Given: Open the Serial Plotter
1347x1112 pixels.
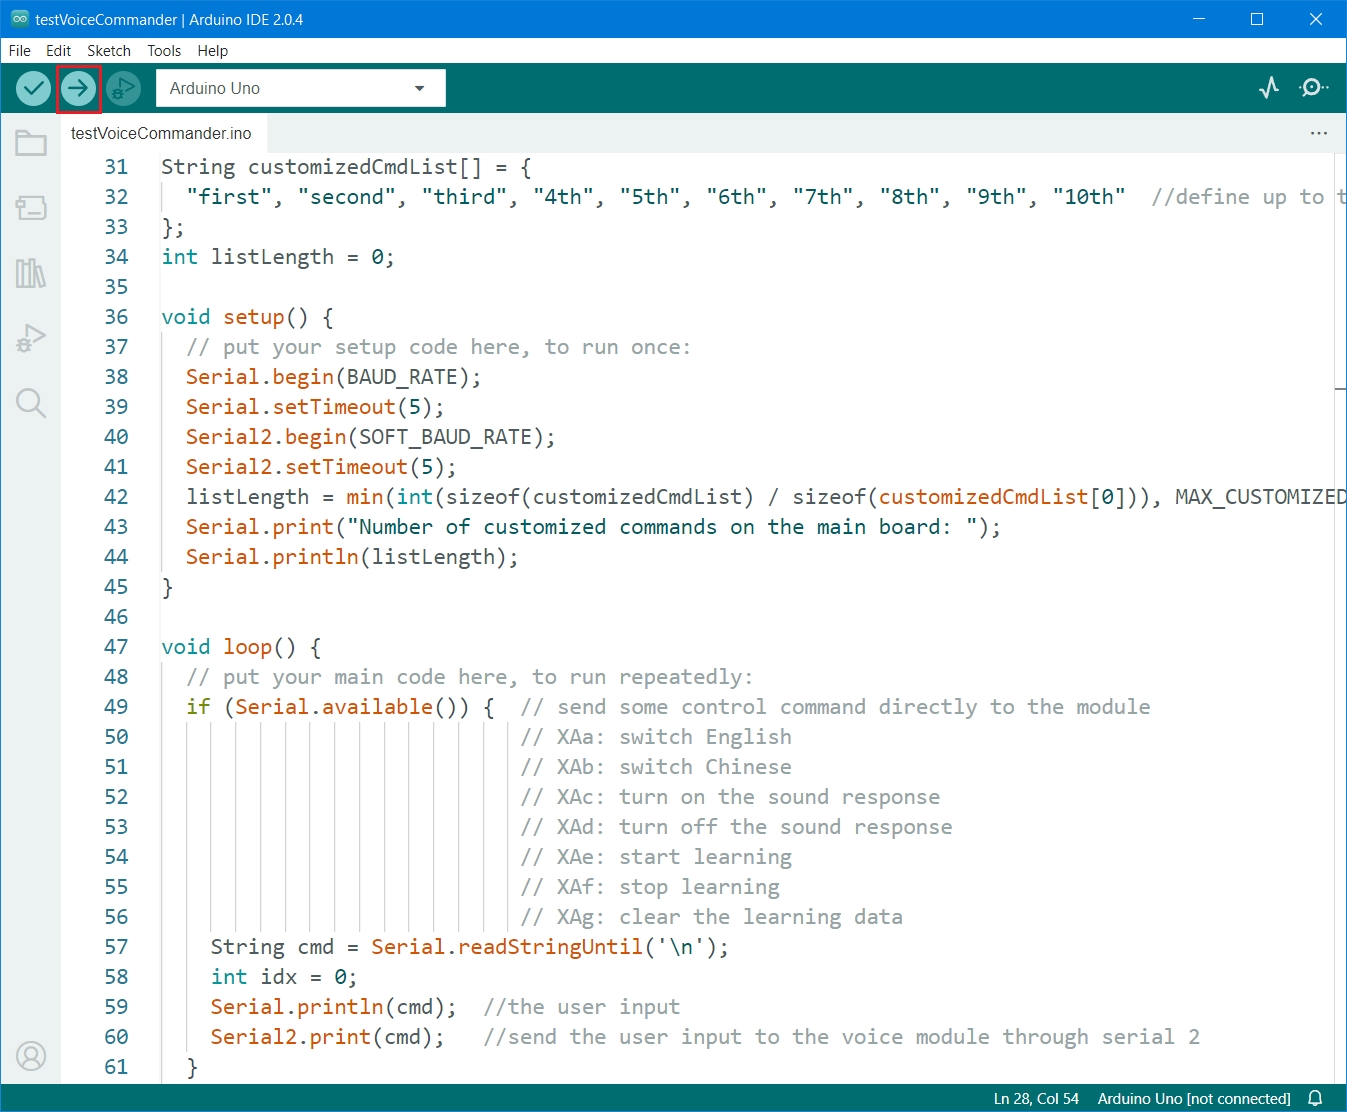Looking at the screenshot, I should click(1269, 88).
